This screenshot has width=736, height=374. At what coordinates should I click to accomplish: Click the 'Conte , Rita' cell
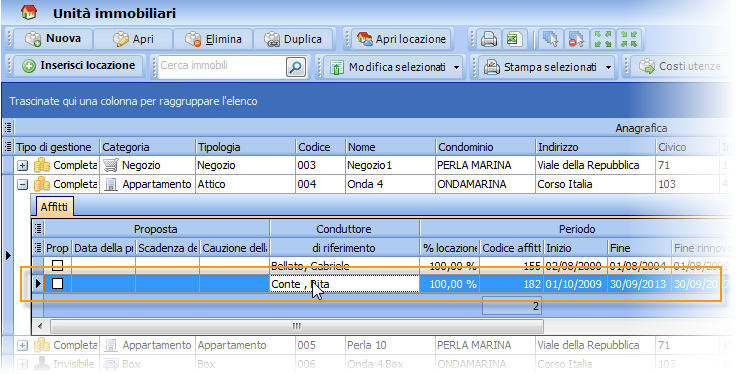click(x=344, y=283)
